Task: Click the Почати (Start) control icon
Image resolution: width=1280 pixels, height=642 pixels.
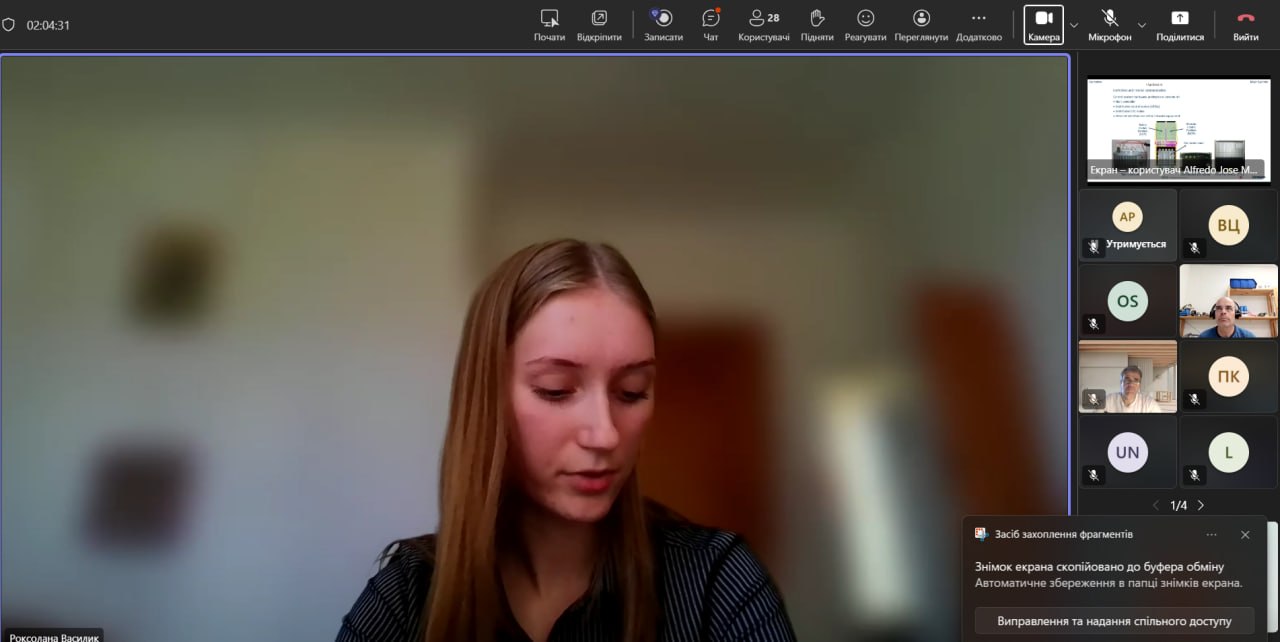Action: click(549, 18)
